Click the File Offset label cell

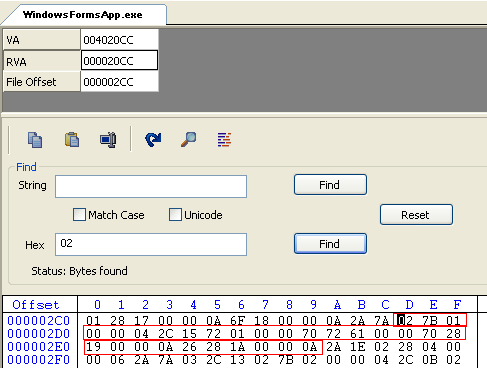coord(41,82)
